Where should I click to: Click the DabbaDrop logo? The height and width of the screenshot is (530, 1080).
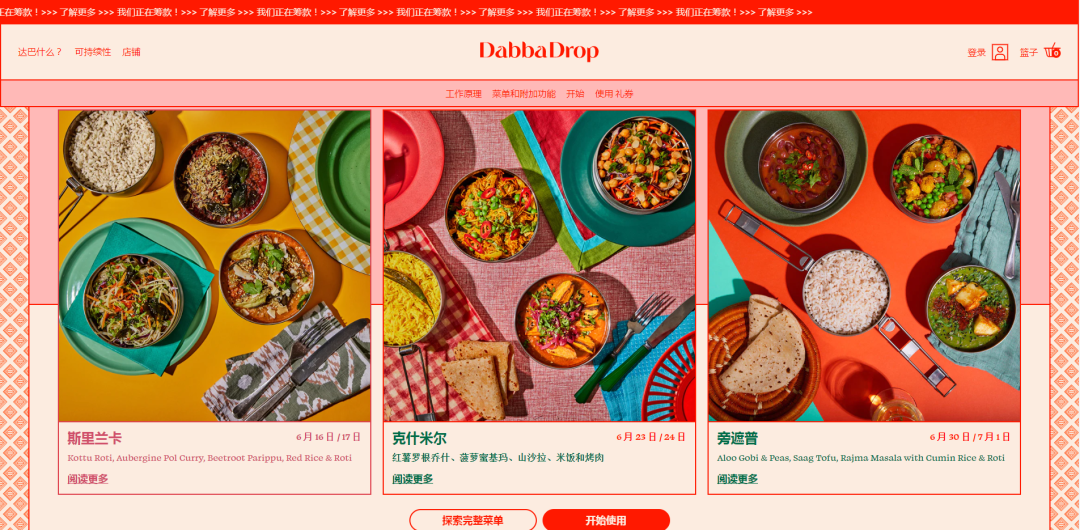pyautogui.click(x=539, y=51)
